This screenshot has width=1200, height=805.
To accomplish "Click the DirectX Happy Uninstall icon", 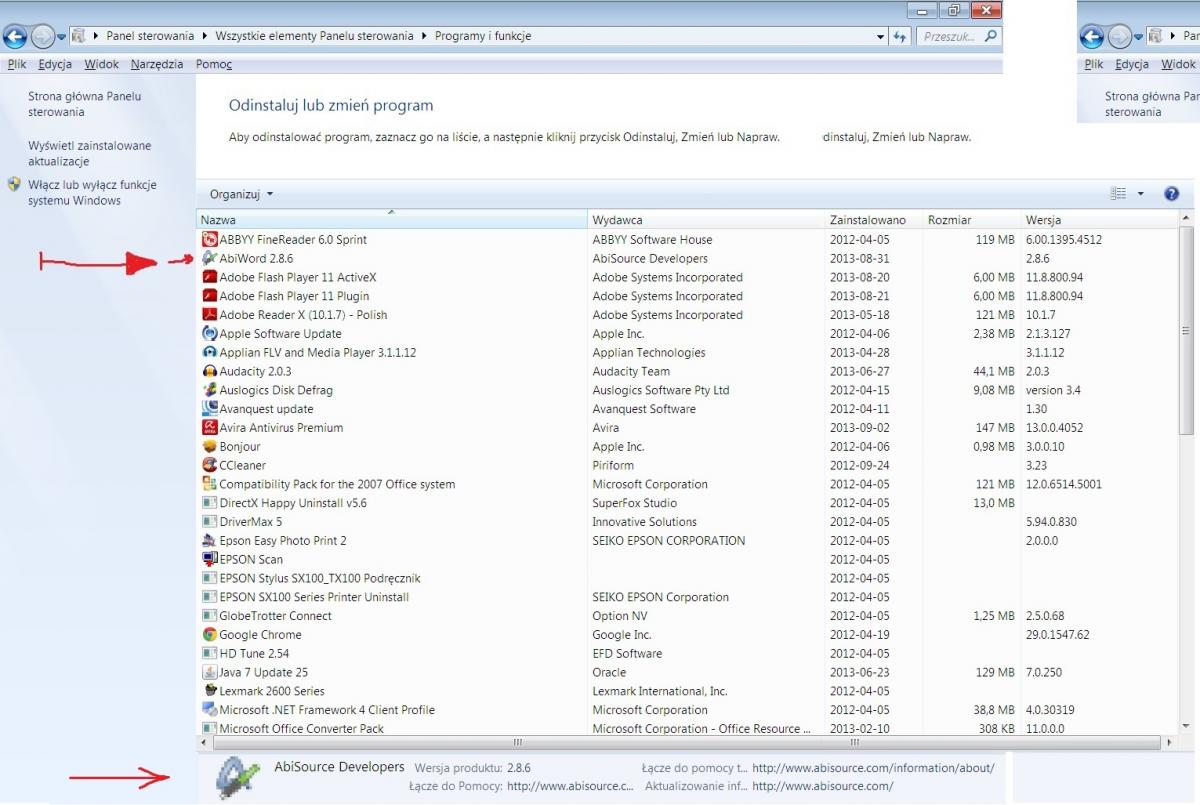I will pyautogui.click(x=209, y=503).
